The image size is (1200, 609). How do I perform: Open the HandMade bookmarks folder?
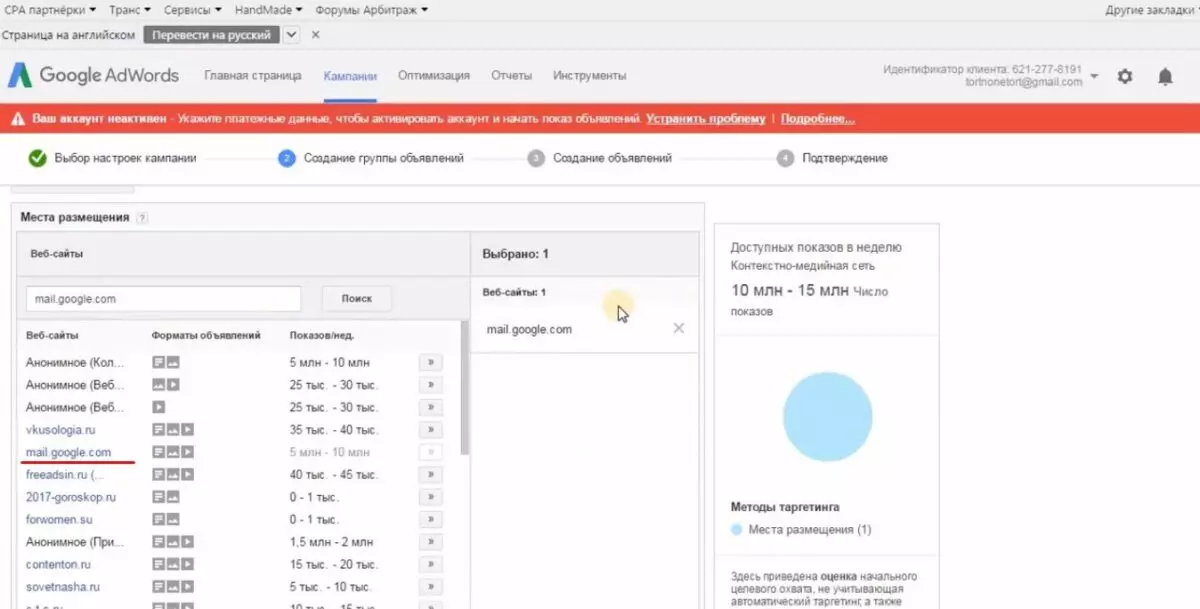coord(268,10)
